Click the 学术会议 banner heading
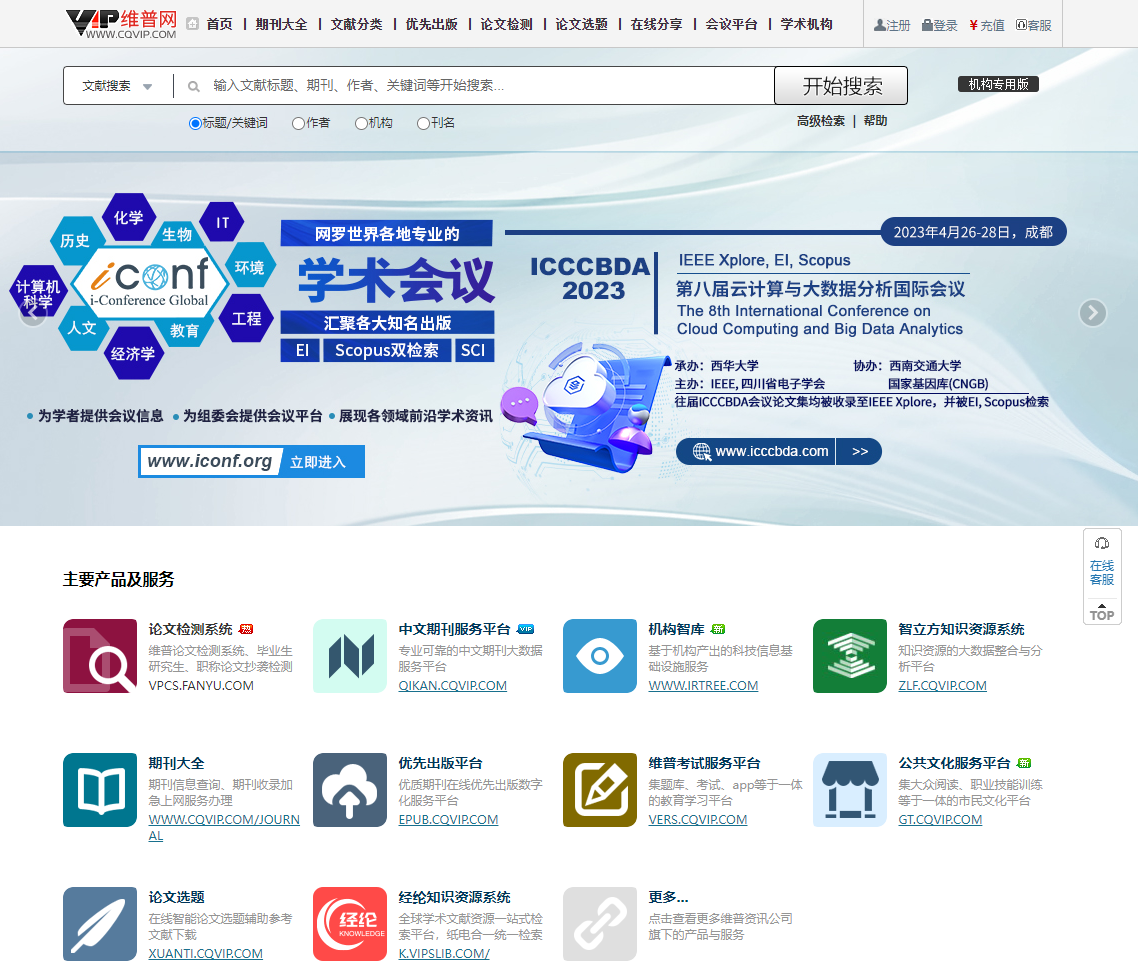This screenshot has width=1138, height=974. [x=396, y=280]
